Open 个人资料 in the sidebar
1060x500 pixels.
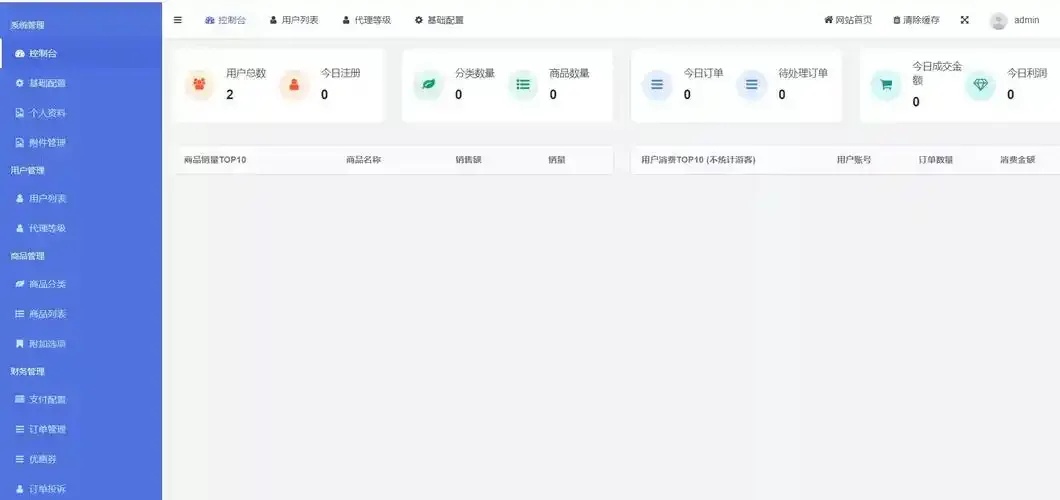tap(81, 113)
